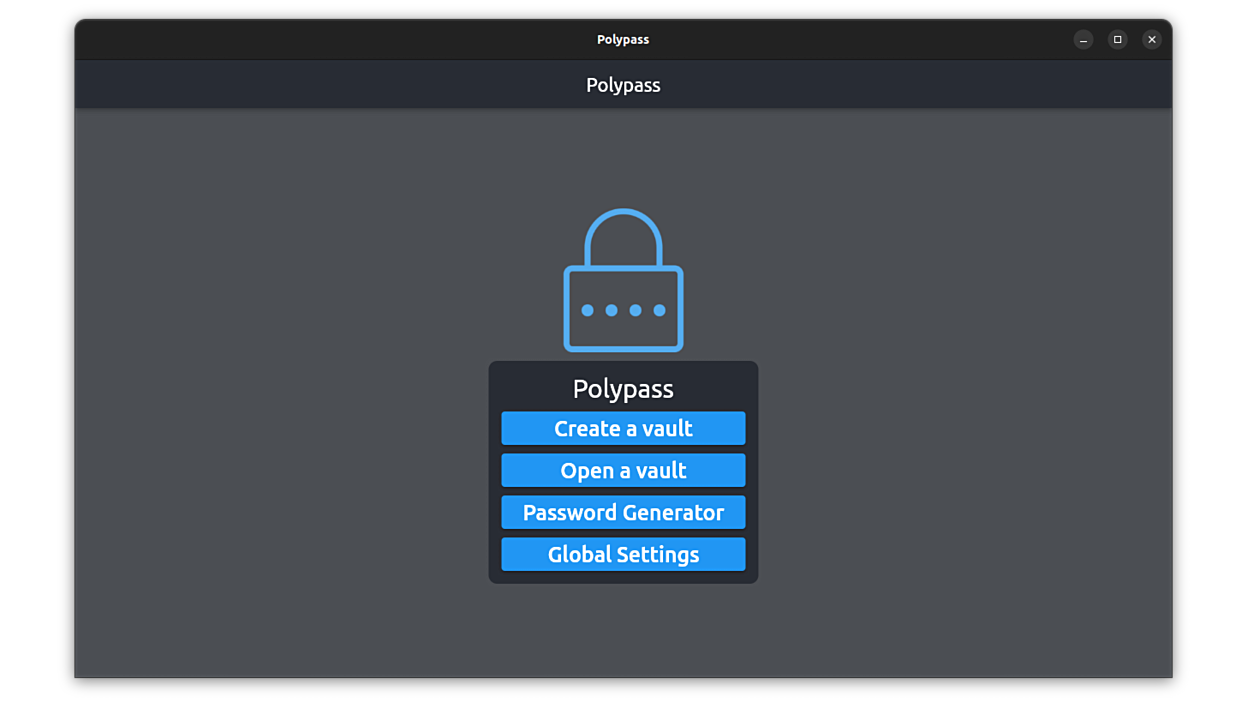
Task: Minimize the Polypass window
Action: [1084, 39]
